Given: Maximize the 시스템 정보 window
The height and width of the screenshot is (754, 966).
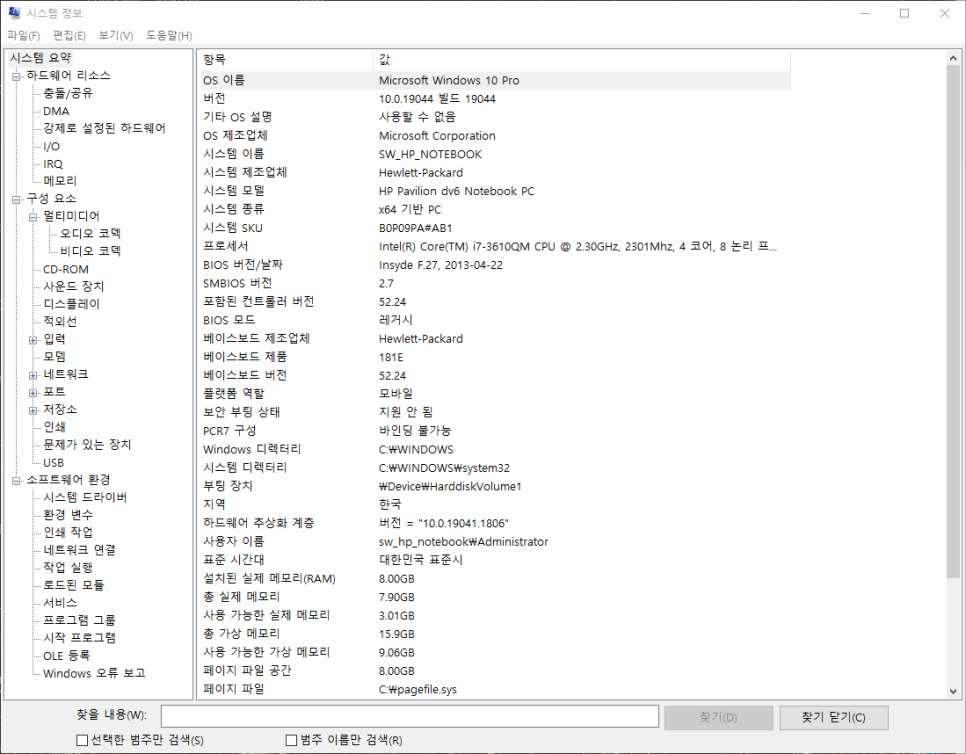Looking at the screenshot, I should 904,13.
